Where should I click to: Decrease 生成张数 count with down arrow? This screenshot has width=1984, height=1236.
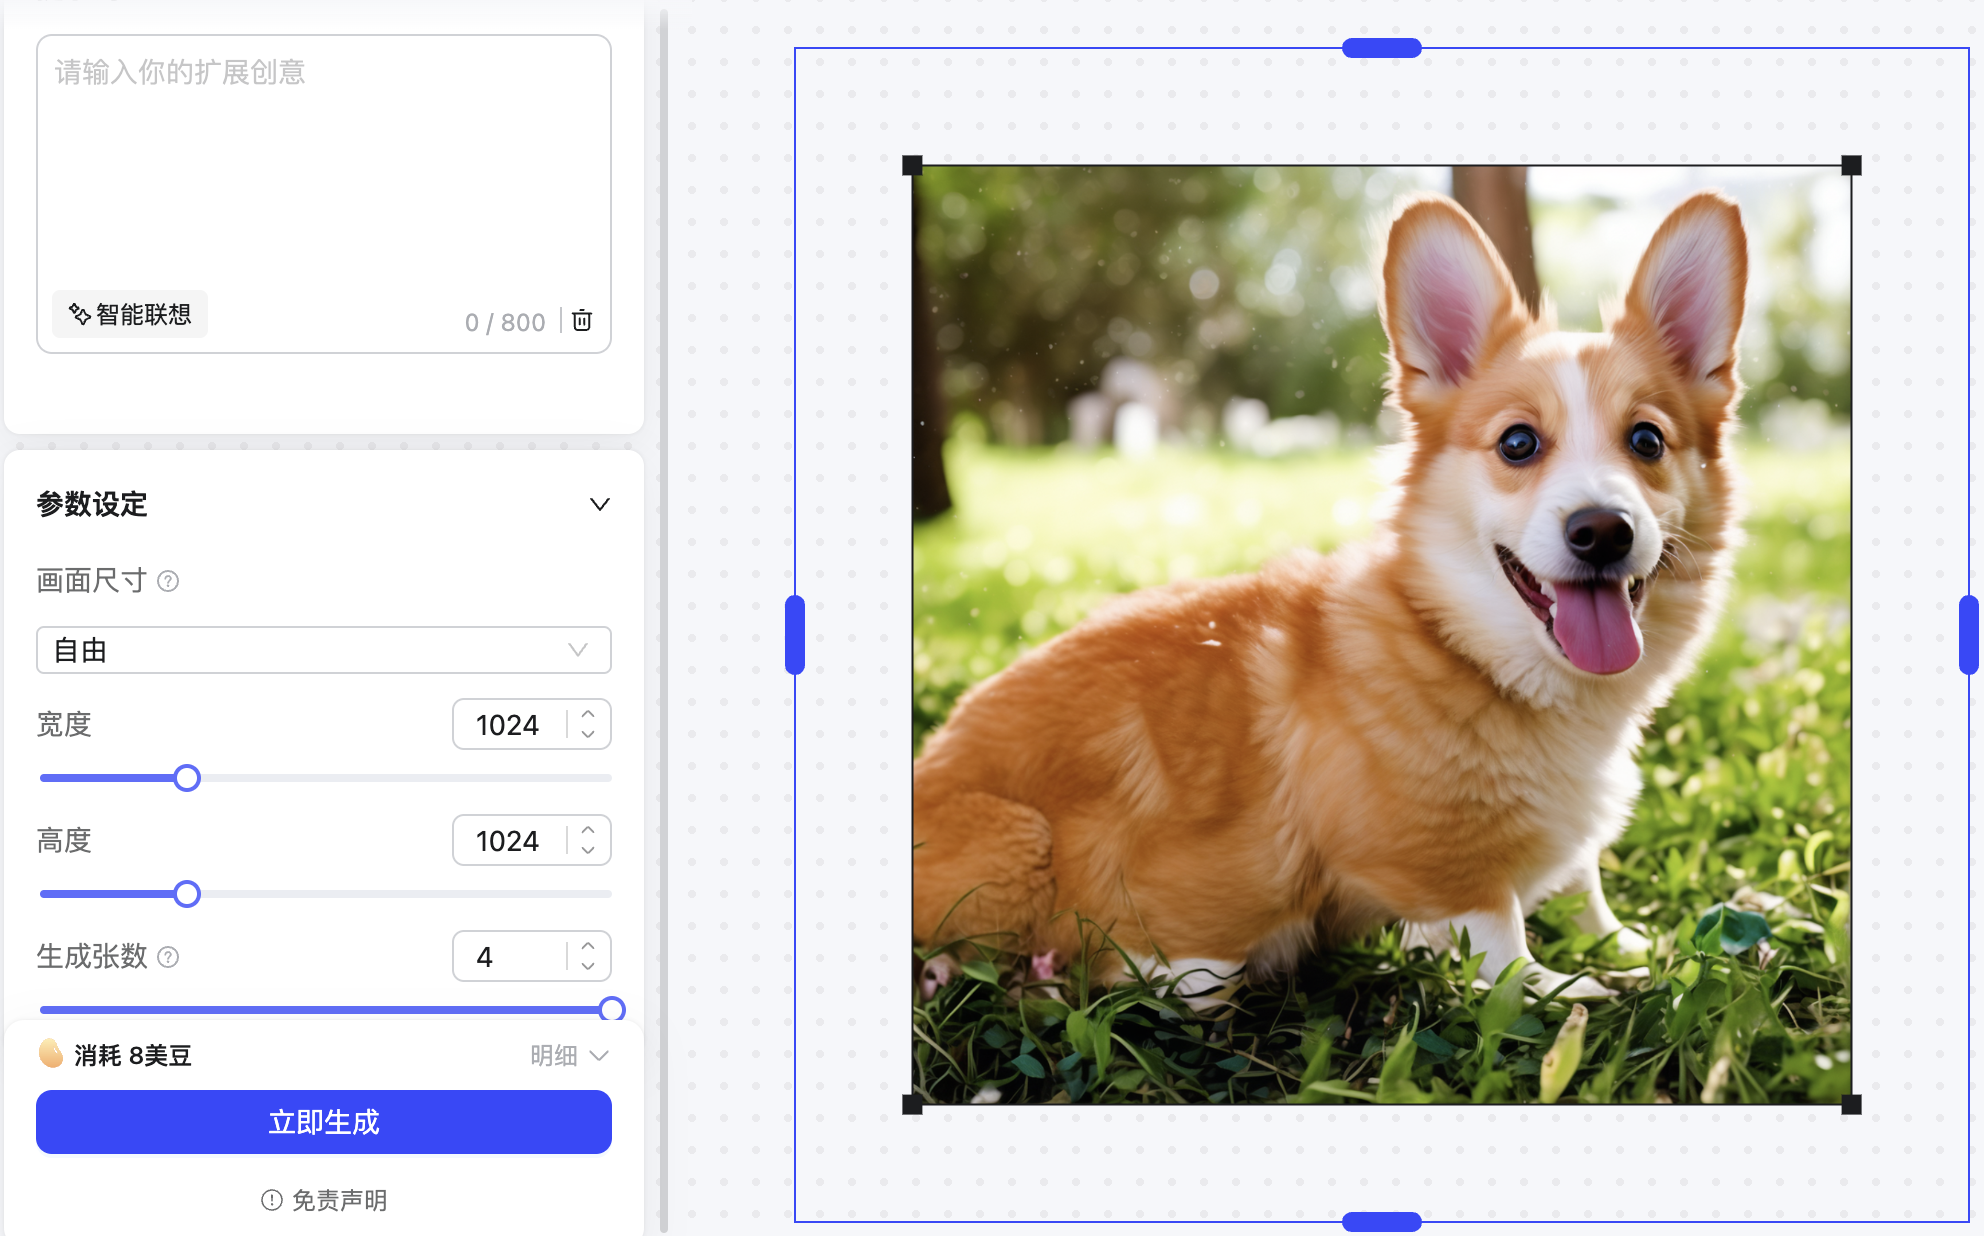click(588, 966)
